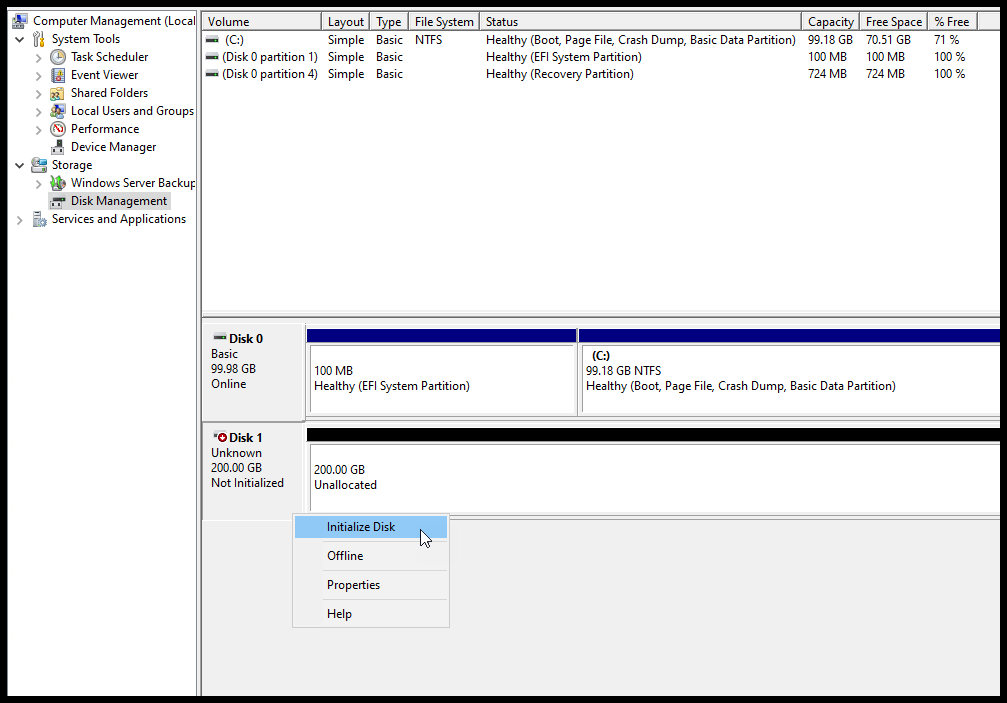This screenshot has height=703, width=1007.
Task: Select the Device Manager tree item
Action: [113, 147]
